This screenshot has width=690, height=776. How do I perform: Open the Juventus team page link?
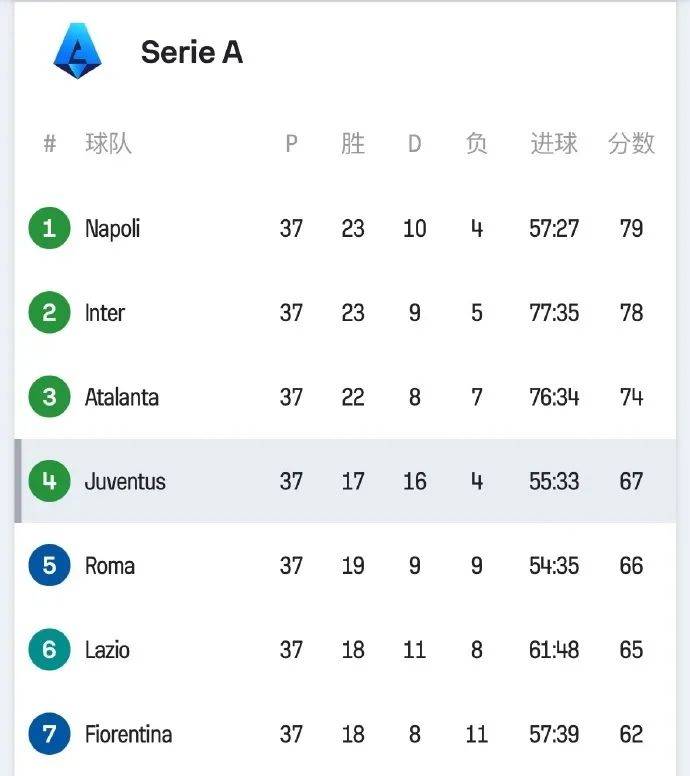[125, 482]
